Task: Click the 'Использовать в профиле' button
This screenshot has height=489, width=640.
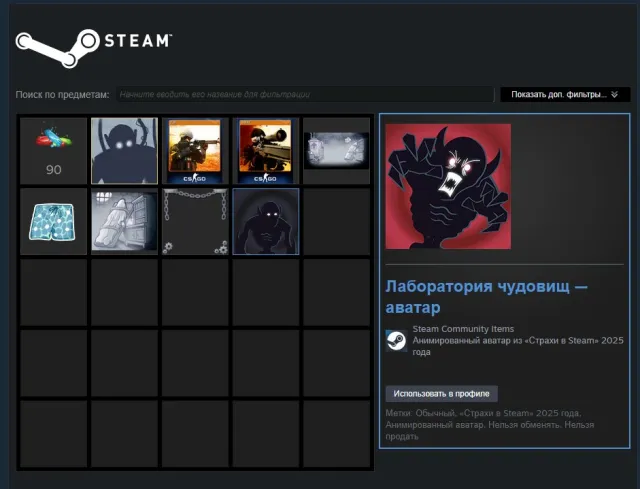Action: pos(442,394)
